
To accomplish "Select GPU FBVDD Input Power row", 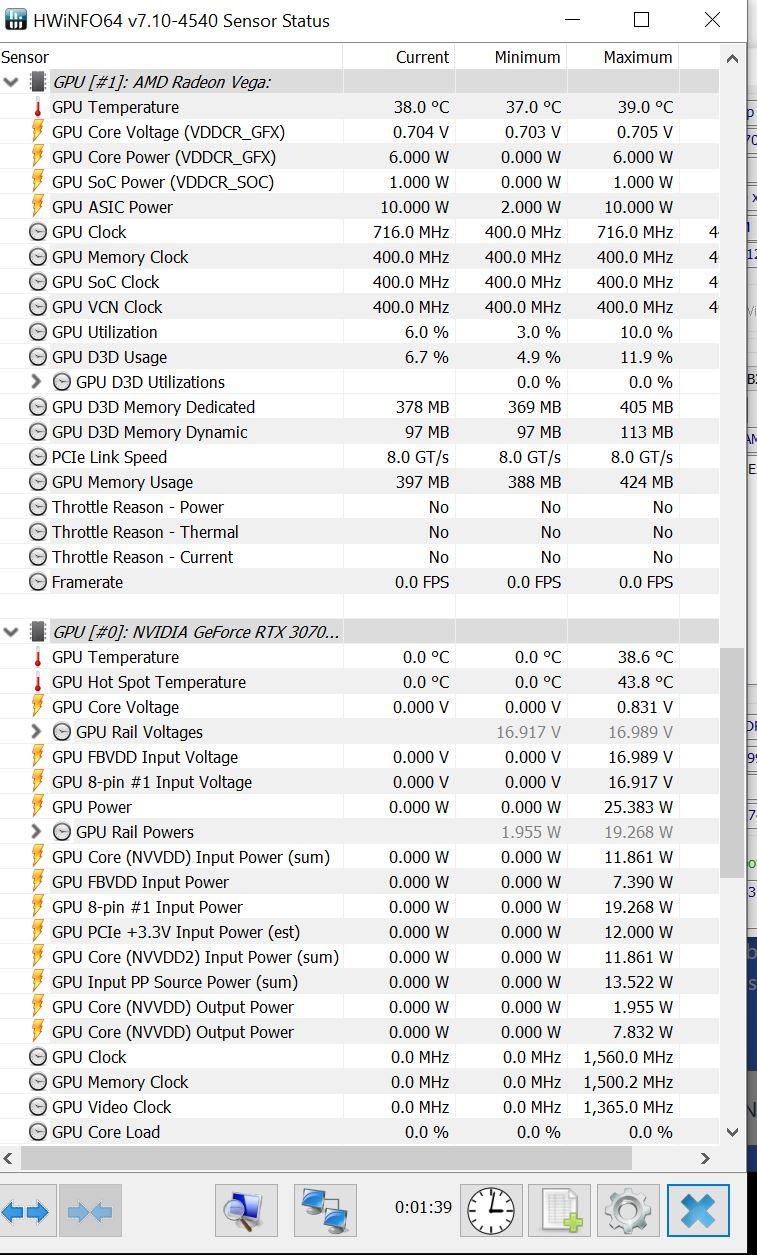I will click(359, 882).
